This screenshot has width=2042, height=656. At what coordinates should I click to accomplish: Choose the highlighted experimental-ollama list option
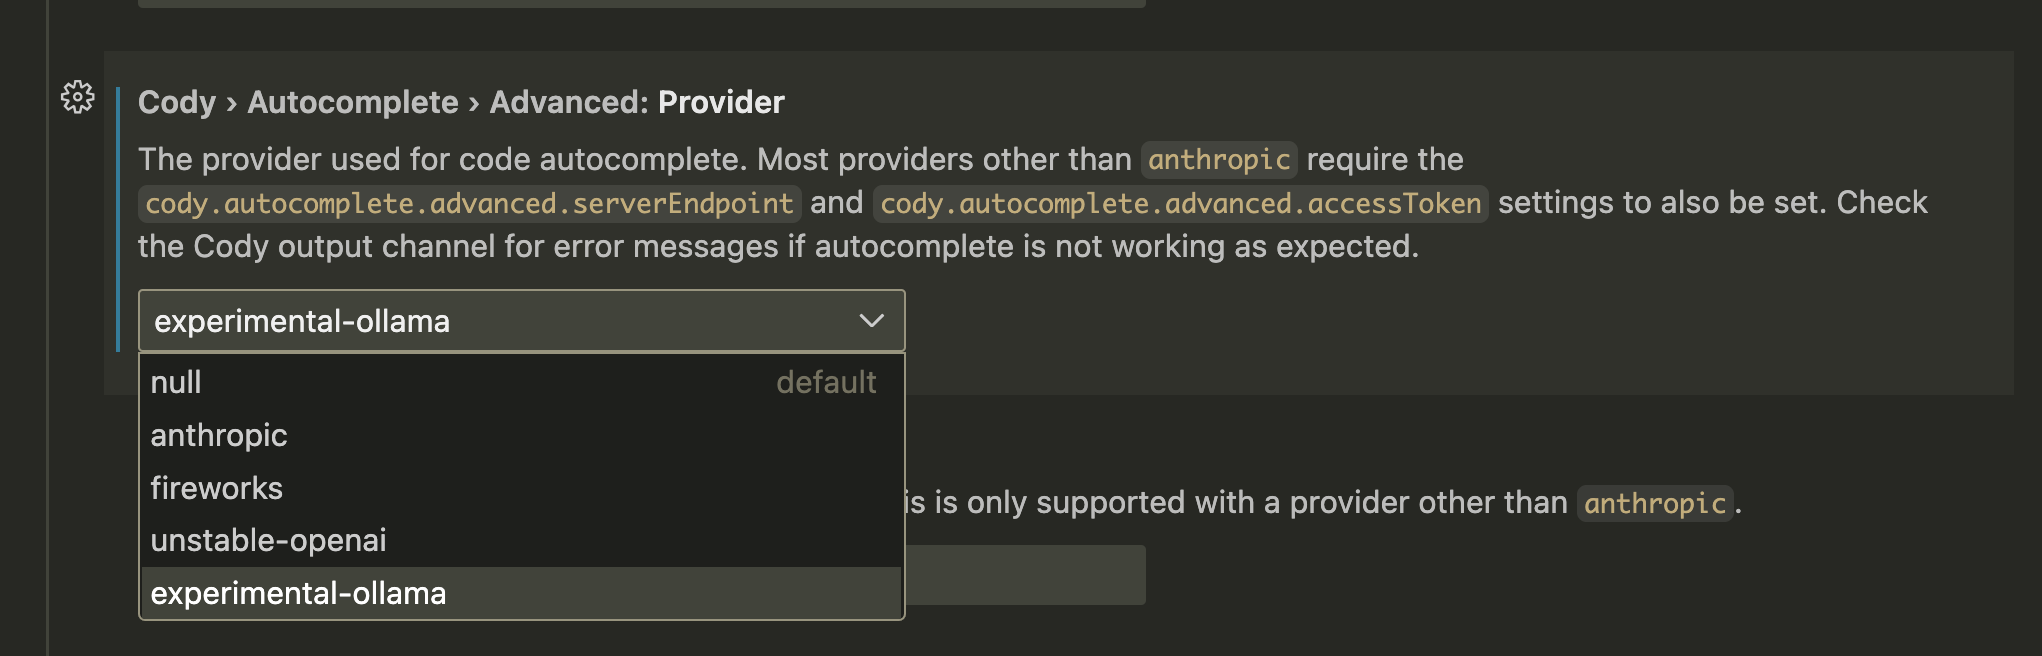(298, 593)
